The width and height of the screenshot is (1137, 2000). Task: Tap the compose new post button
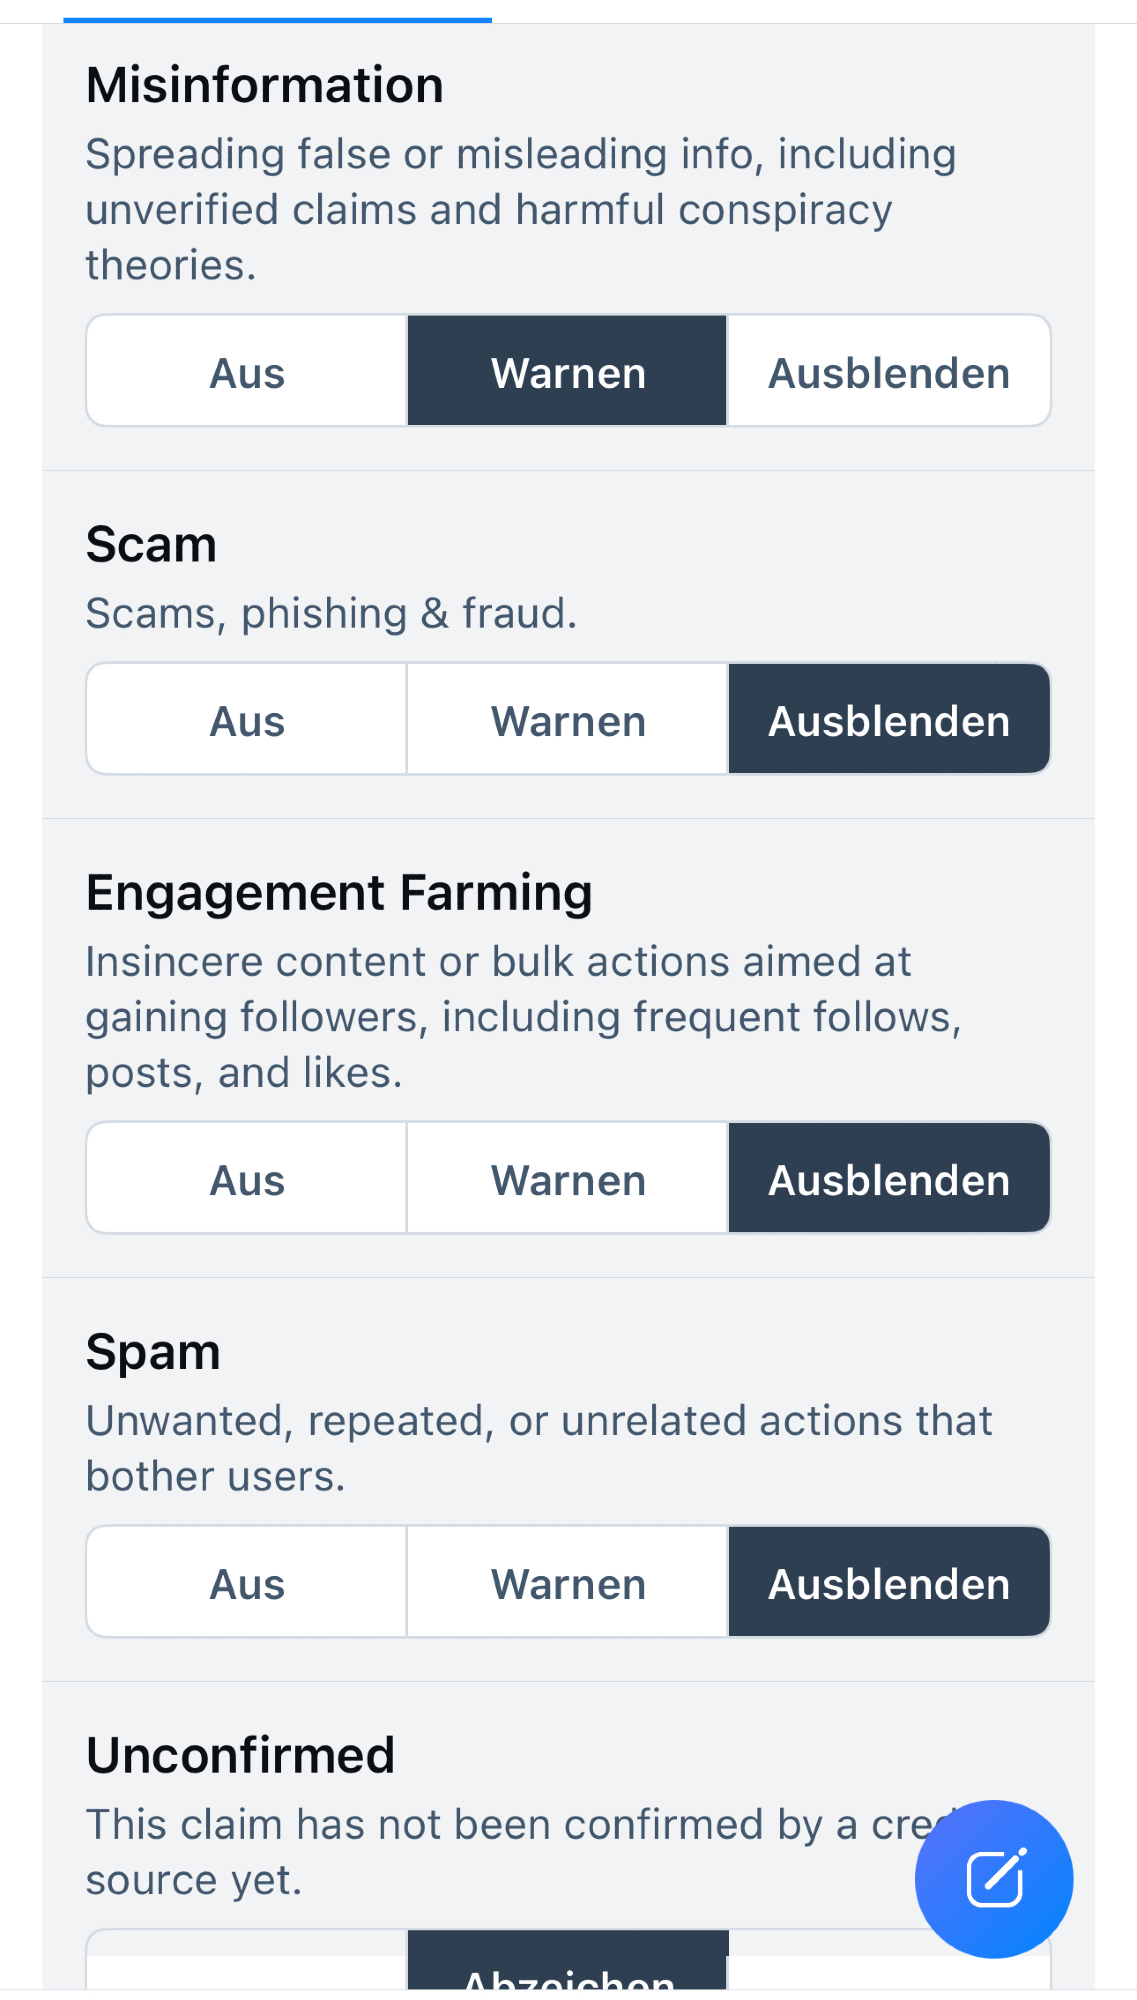(993, 1879)
